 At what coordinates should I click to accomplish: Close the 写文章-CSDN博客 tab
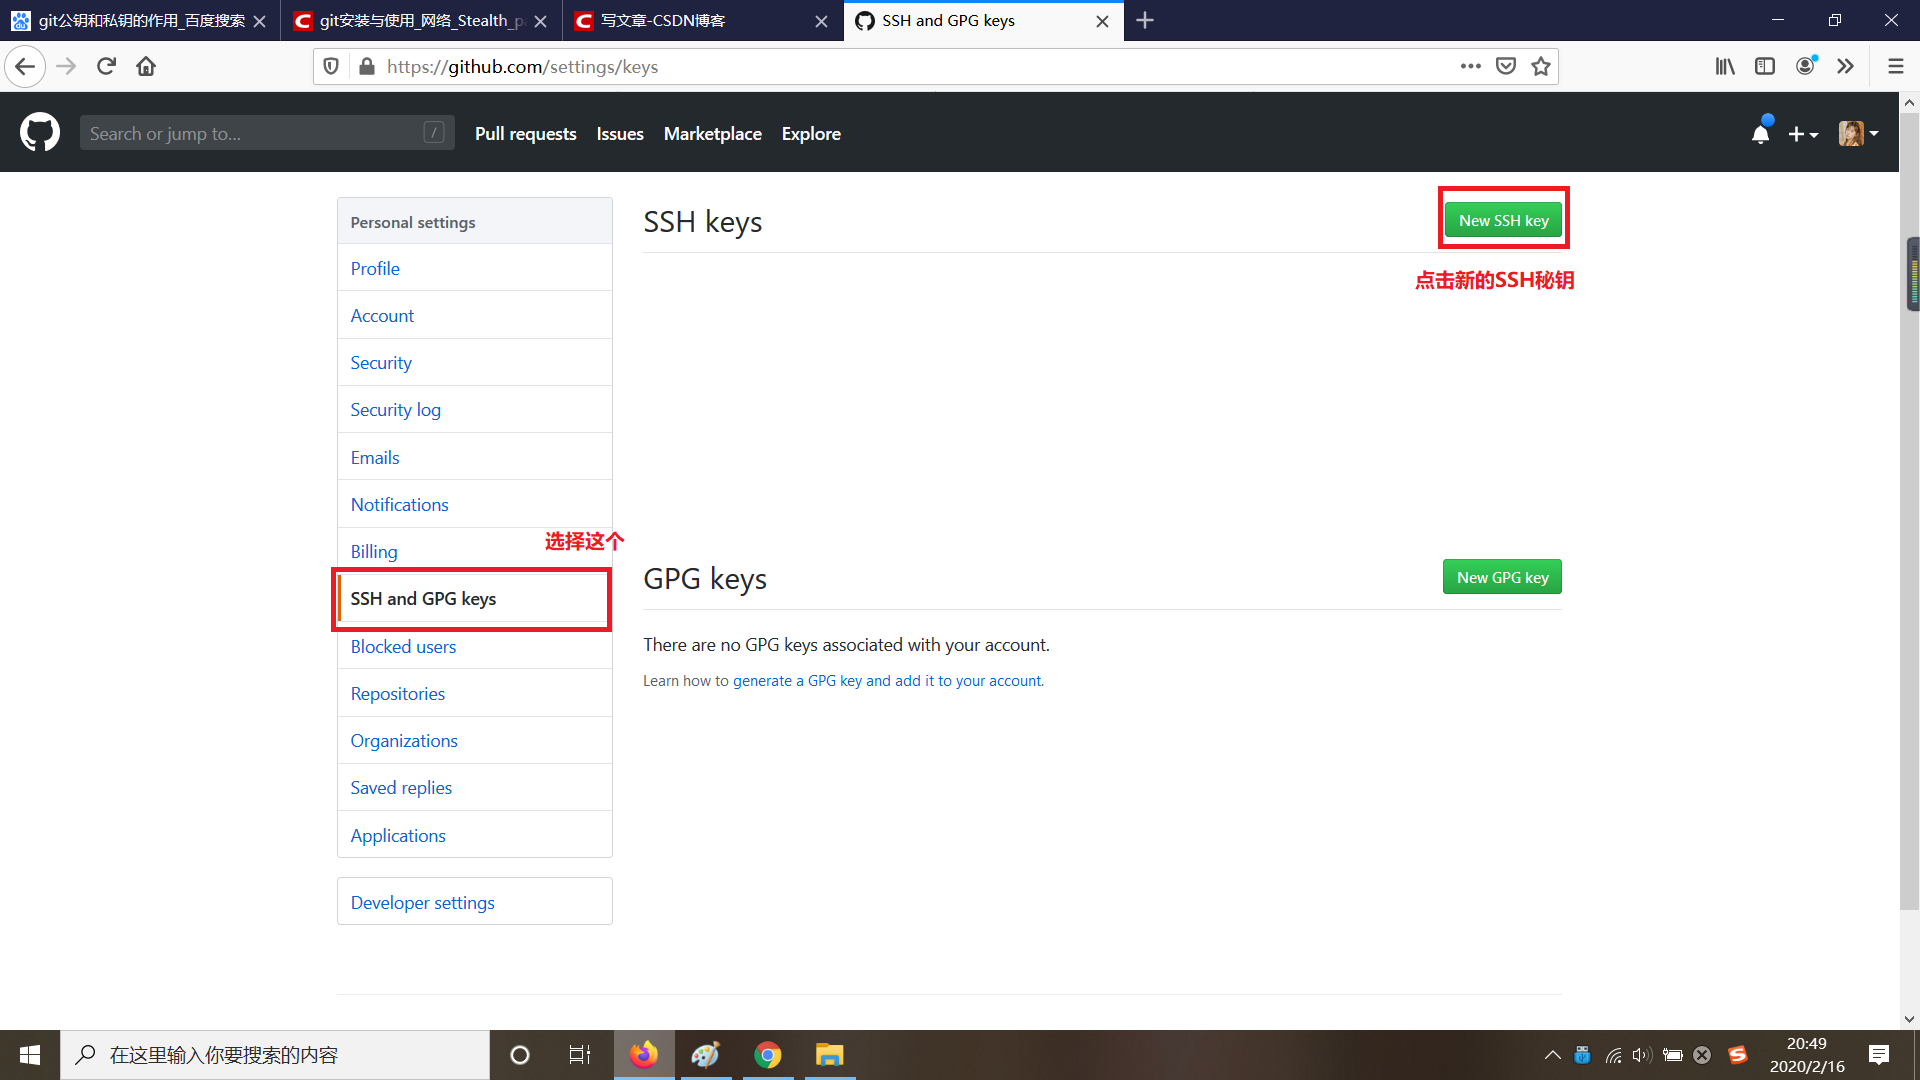(821, 21)
